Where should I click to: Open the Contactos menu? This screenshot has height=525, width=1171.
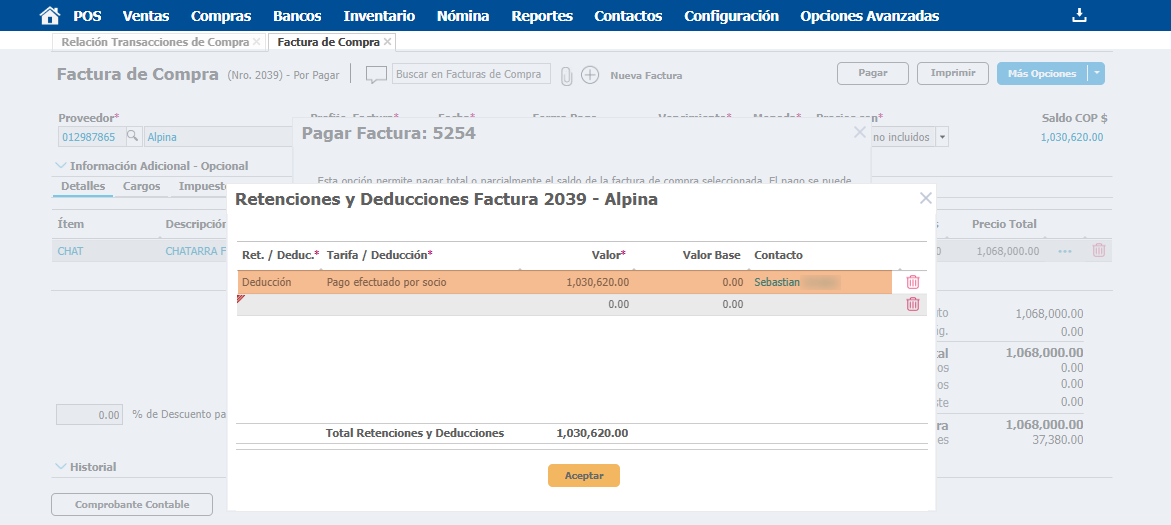[628, 16]
